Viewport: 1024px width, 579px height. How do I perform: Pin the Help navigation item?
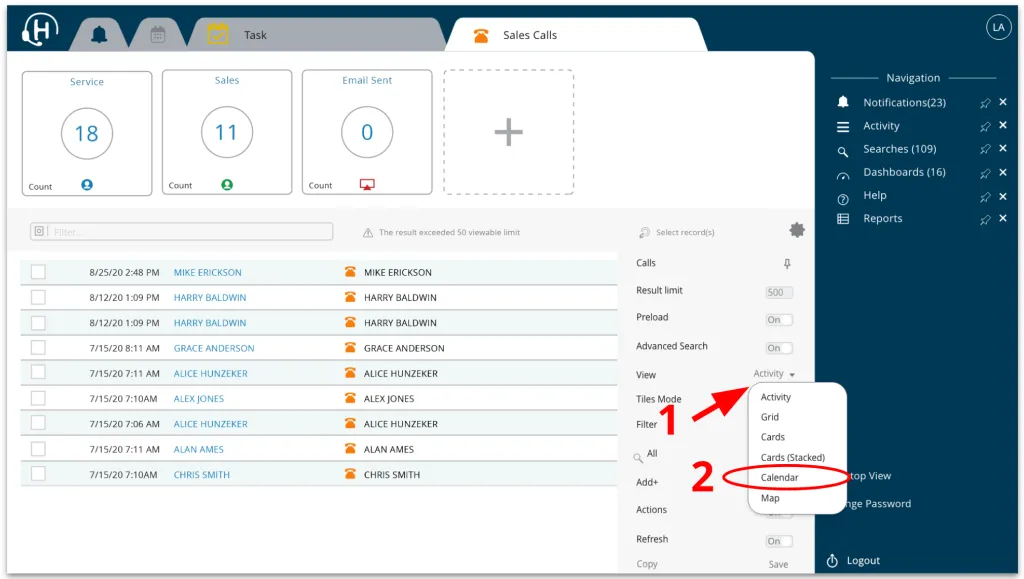click(x=985, y=196)
